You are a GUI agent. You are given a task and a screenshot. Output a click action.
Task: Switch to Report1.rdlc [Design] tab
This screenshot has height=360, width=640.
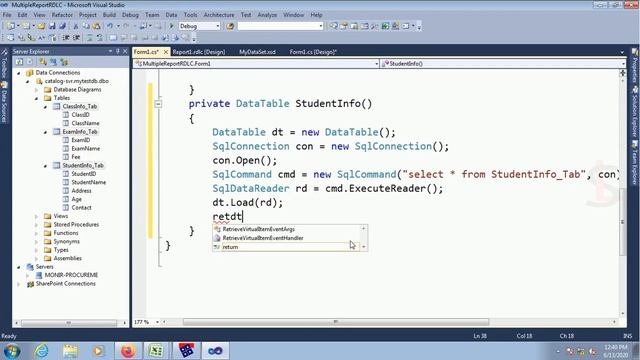(x=199, y=52)
